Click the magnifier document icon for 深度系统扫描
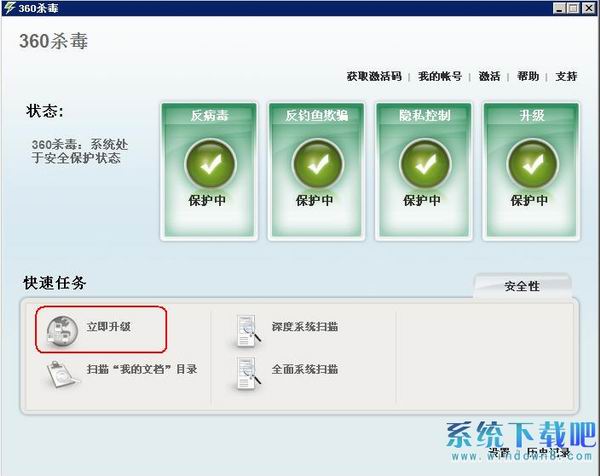 (x=248, y=331)
